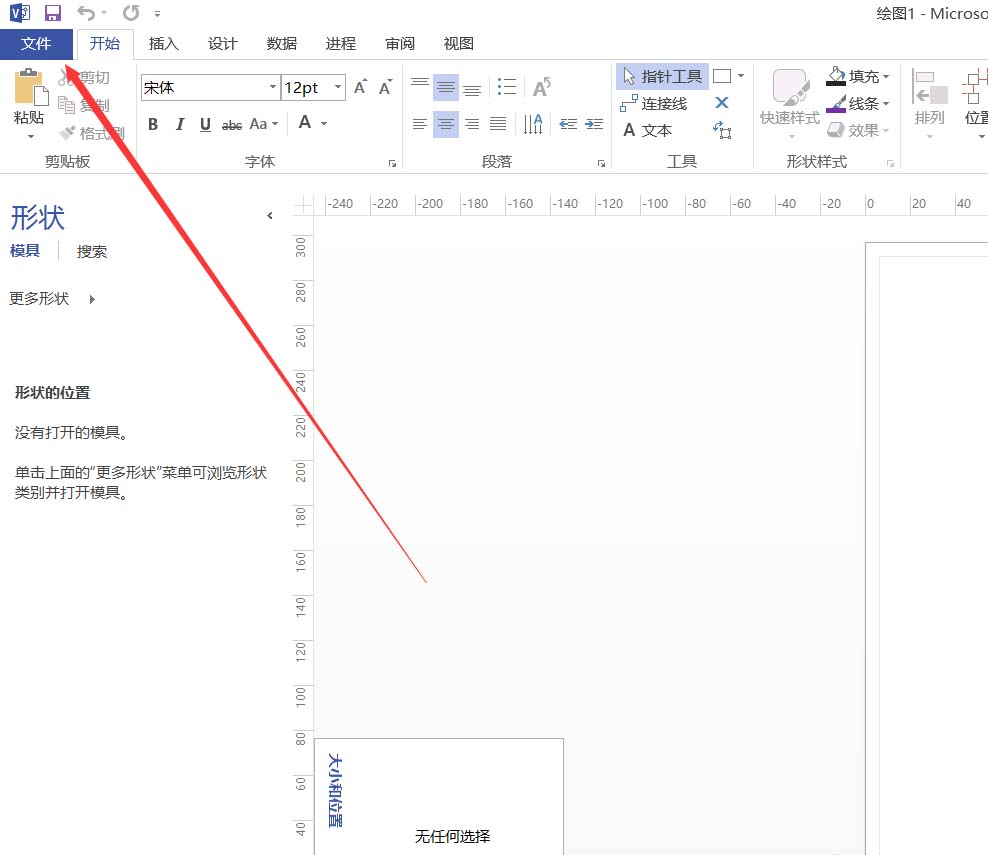
Task: Toggle Bold formatting
Action: [153, 124]
